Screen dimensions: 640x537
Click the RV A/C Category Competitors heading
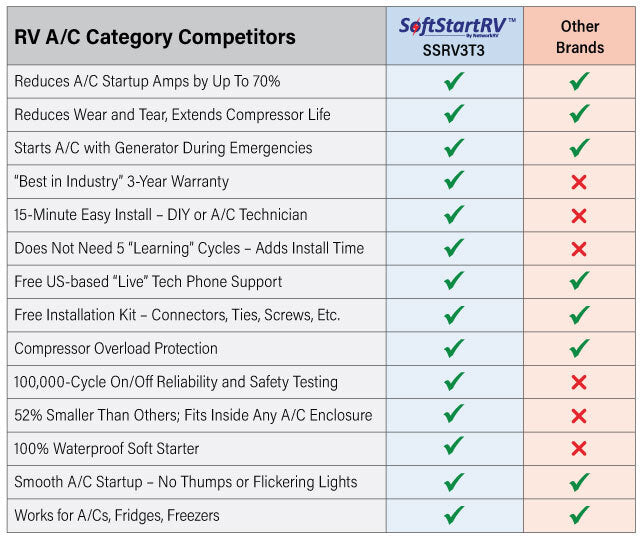(x=155, y=38)
